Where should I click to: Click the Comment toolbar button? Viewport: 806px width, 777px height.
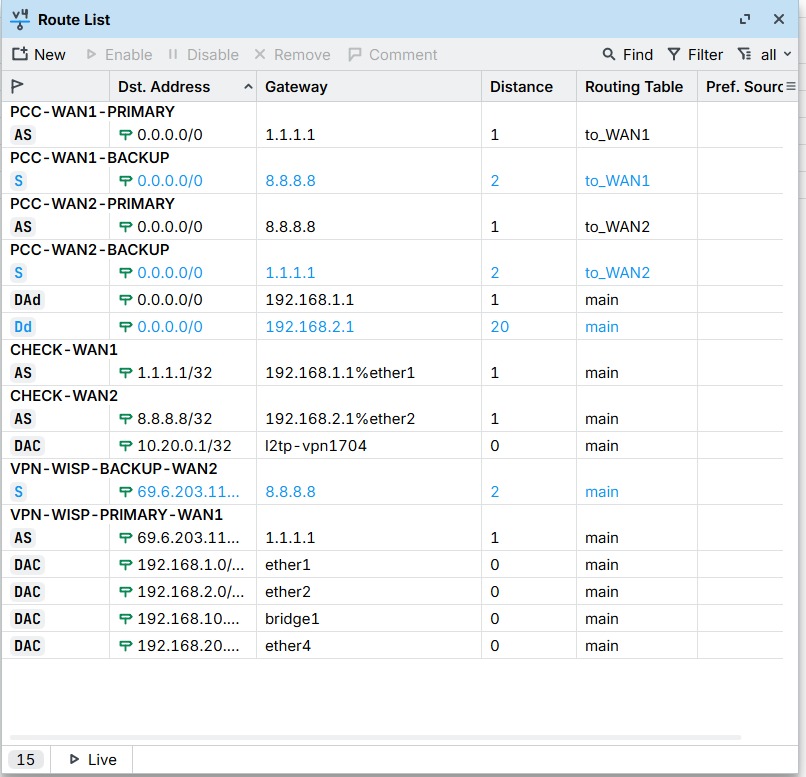pyautogui.click(x=393, y=54)
